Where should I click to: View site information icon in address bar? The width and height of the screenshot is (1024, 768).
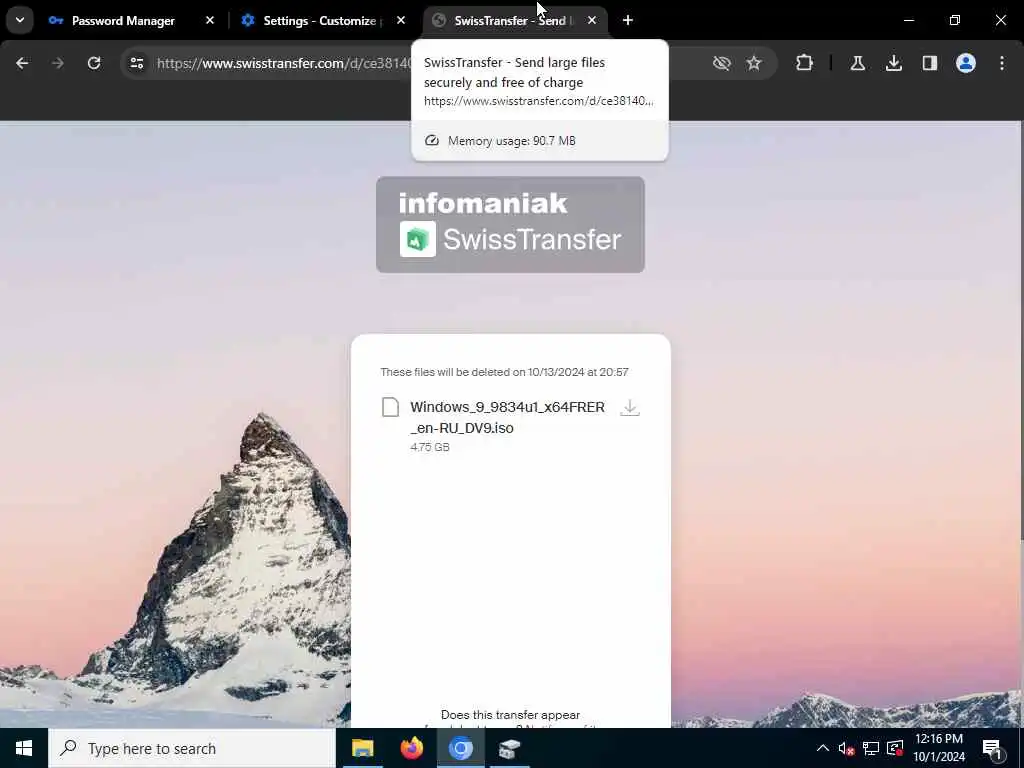click(x=136, y=63)
